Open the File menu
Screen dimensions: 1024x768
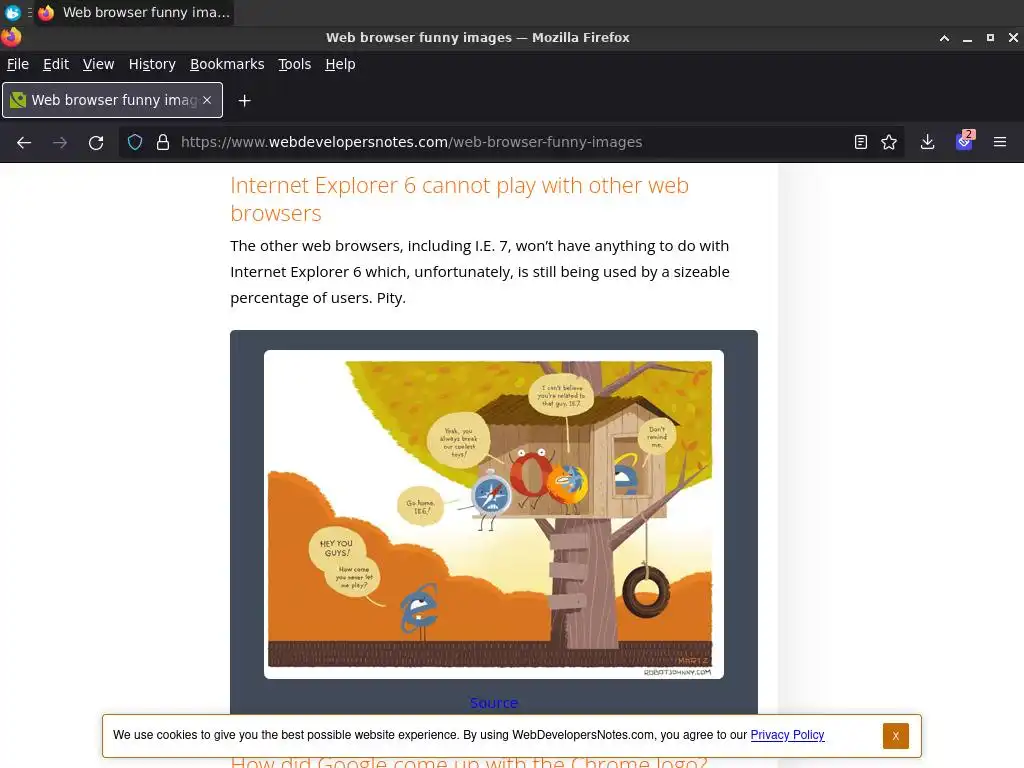(18, 64)
